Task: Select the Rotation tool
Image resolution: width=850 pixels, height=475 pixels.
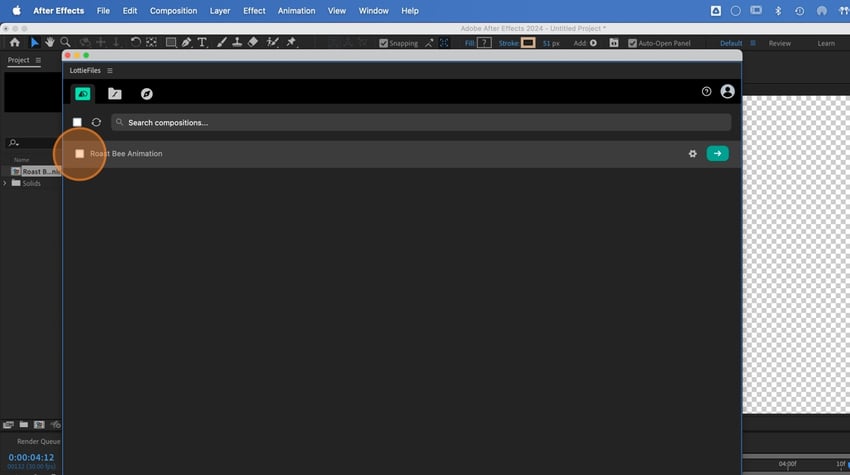Action: click(136, 42)
